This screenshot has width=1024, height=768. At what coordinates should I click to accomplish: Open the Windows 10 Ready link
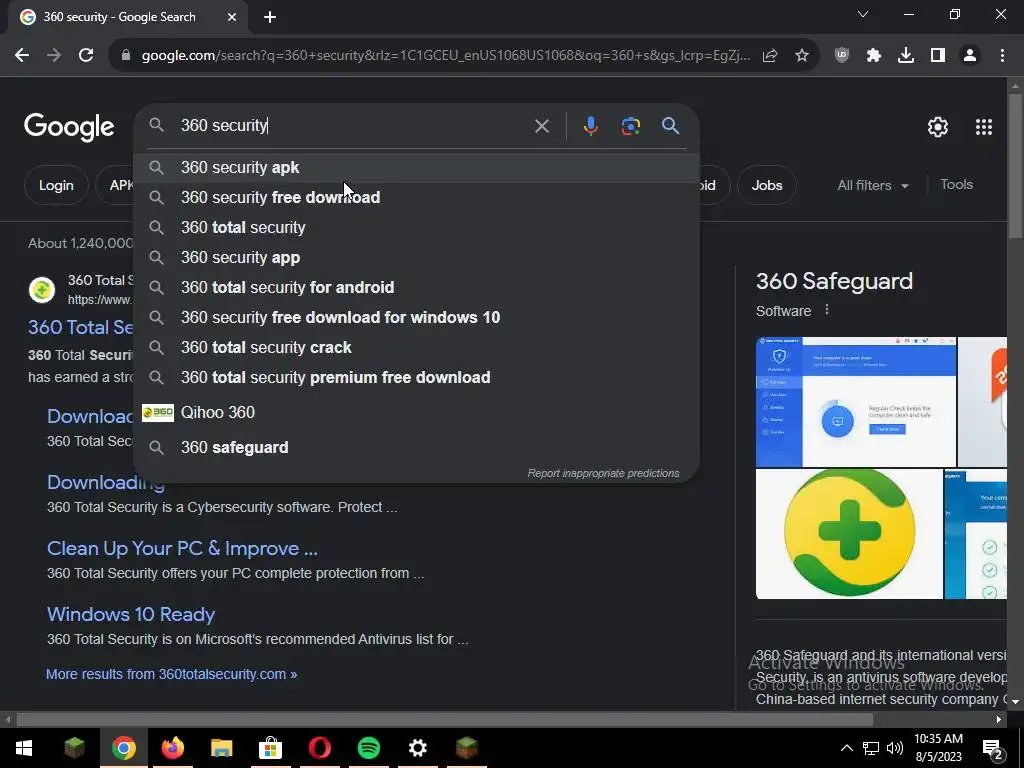(x=131, y=615)
